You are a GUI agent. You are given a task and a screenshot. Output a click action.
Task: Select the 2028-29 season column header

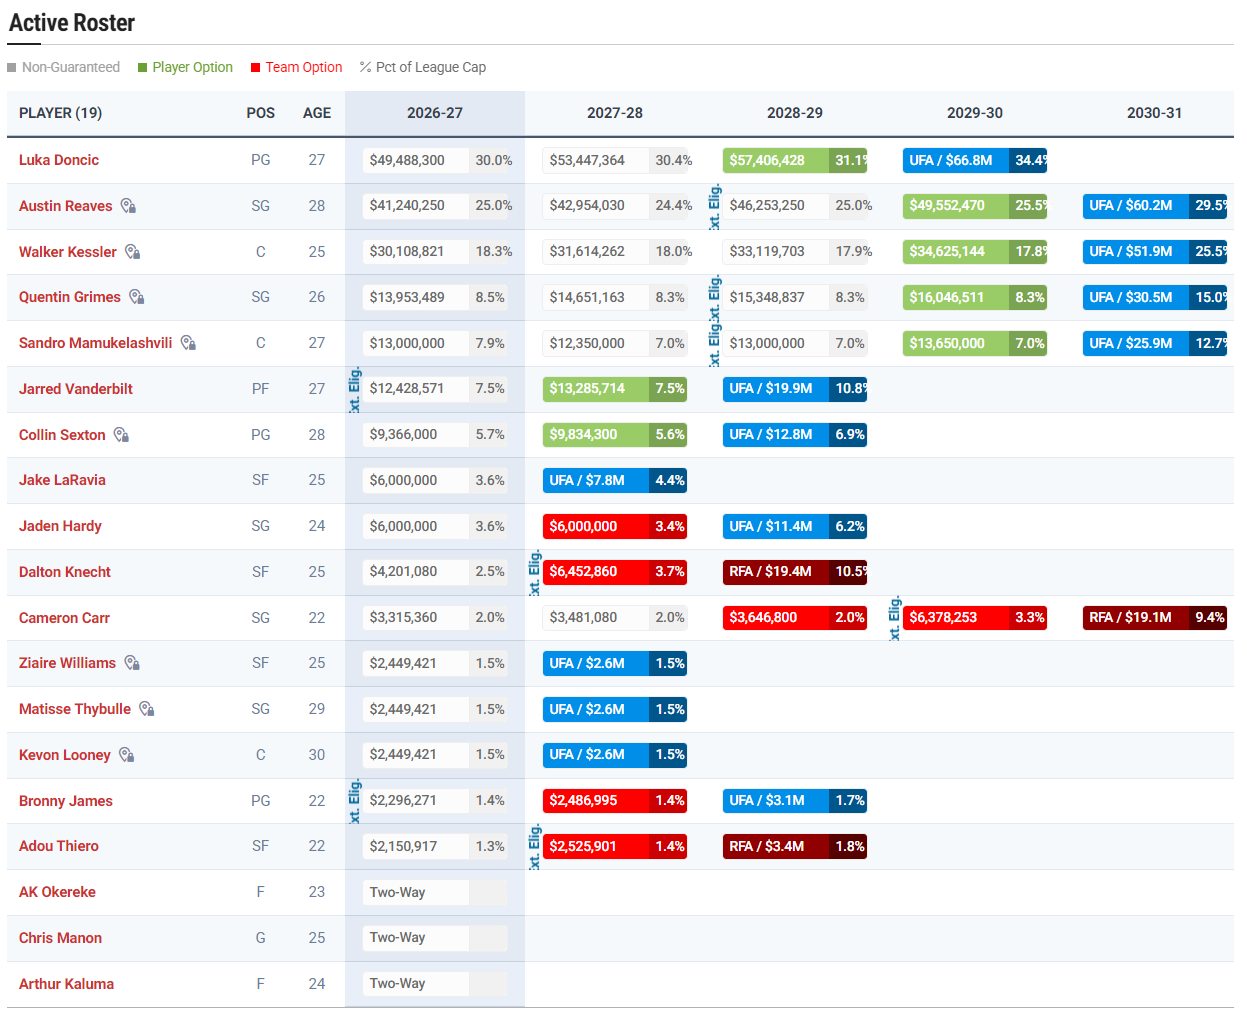pyautogui.click(x=795, y=113)
